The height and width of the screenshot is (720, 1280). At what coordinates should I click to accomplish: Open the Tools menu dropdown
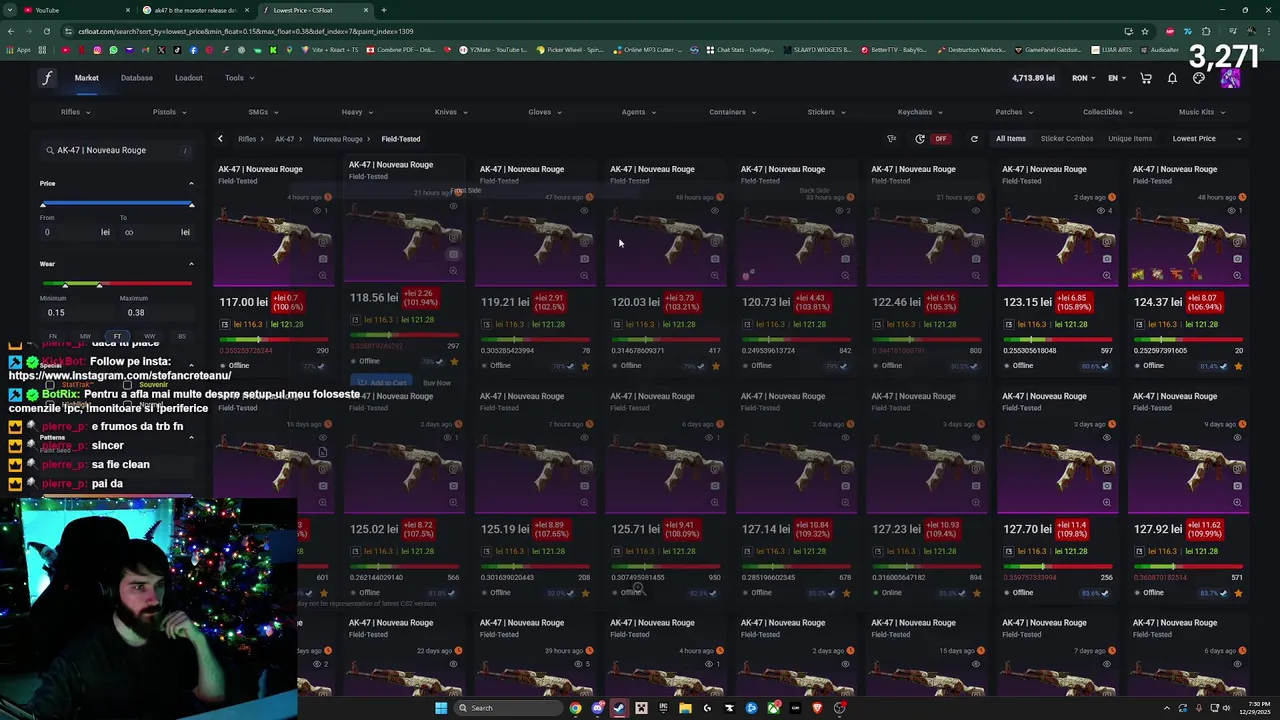239,78
